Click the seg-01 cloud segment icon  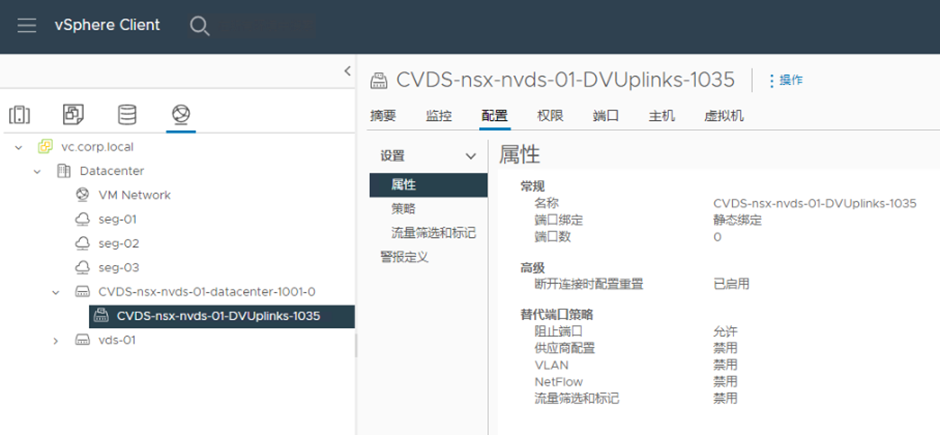pyautogui.click(x=82, y=220)
